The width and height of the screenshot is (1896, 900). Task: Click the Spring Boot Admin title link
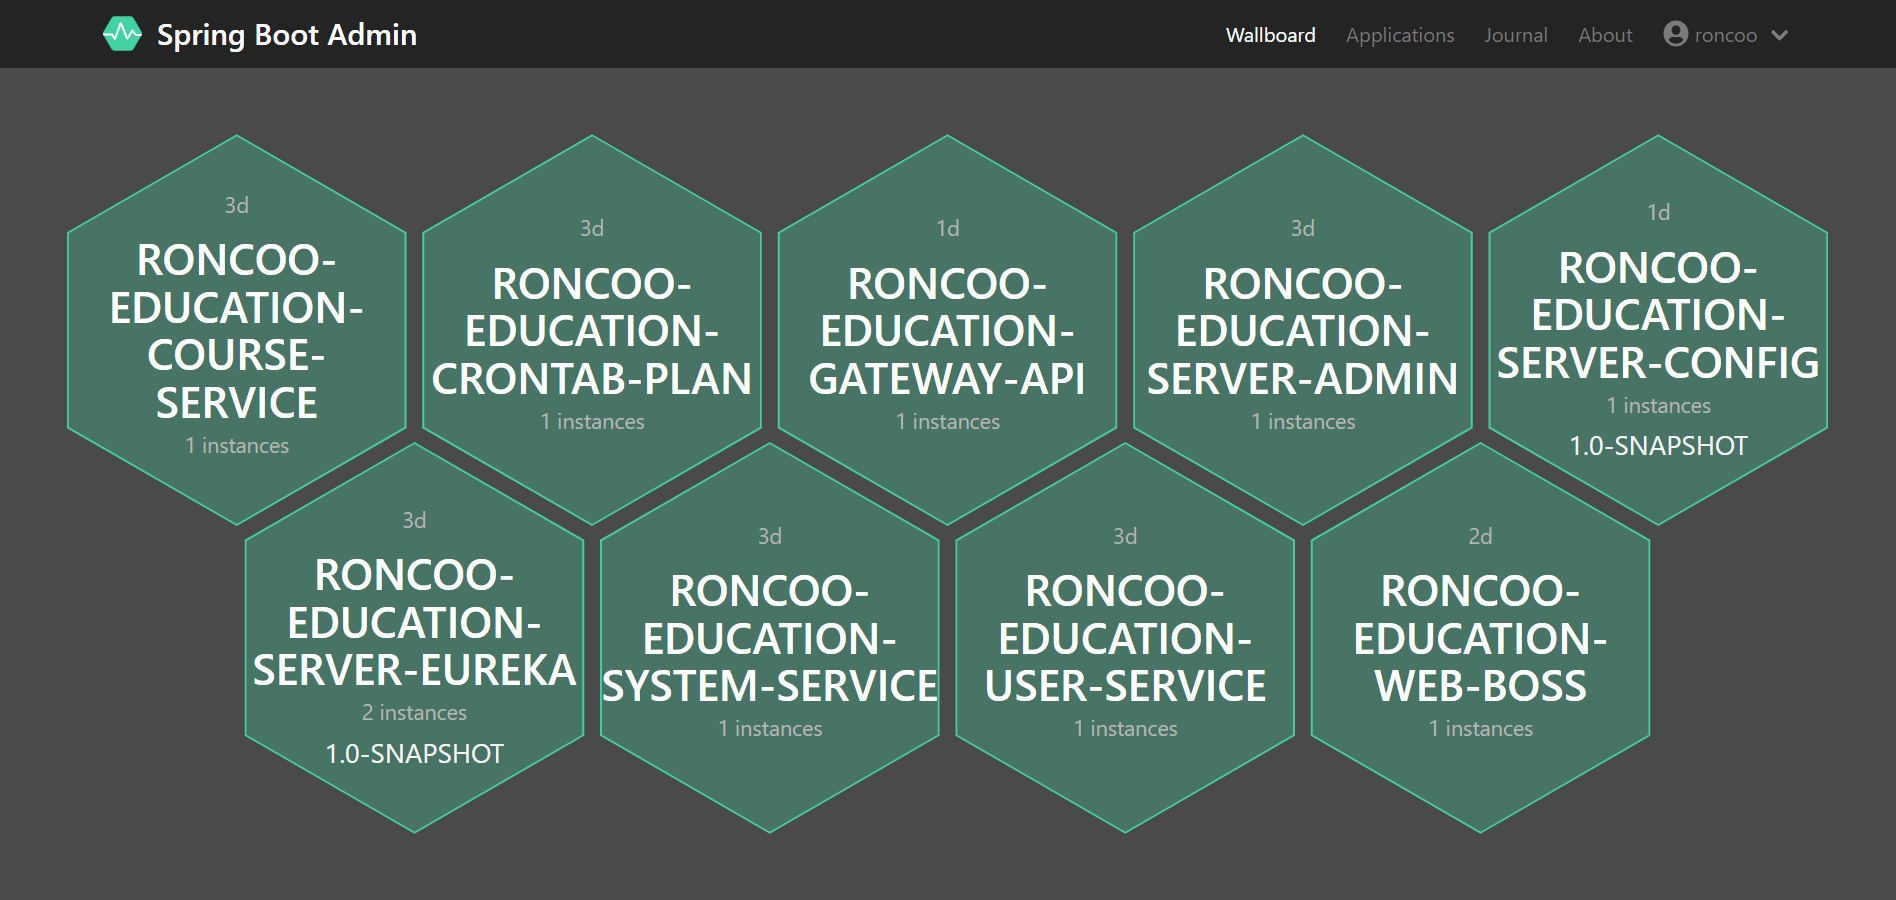[x=286, y=35]
